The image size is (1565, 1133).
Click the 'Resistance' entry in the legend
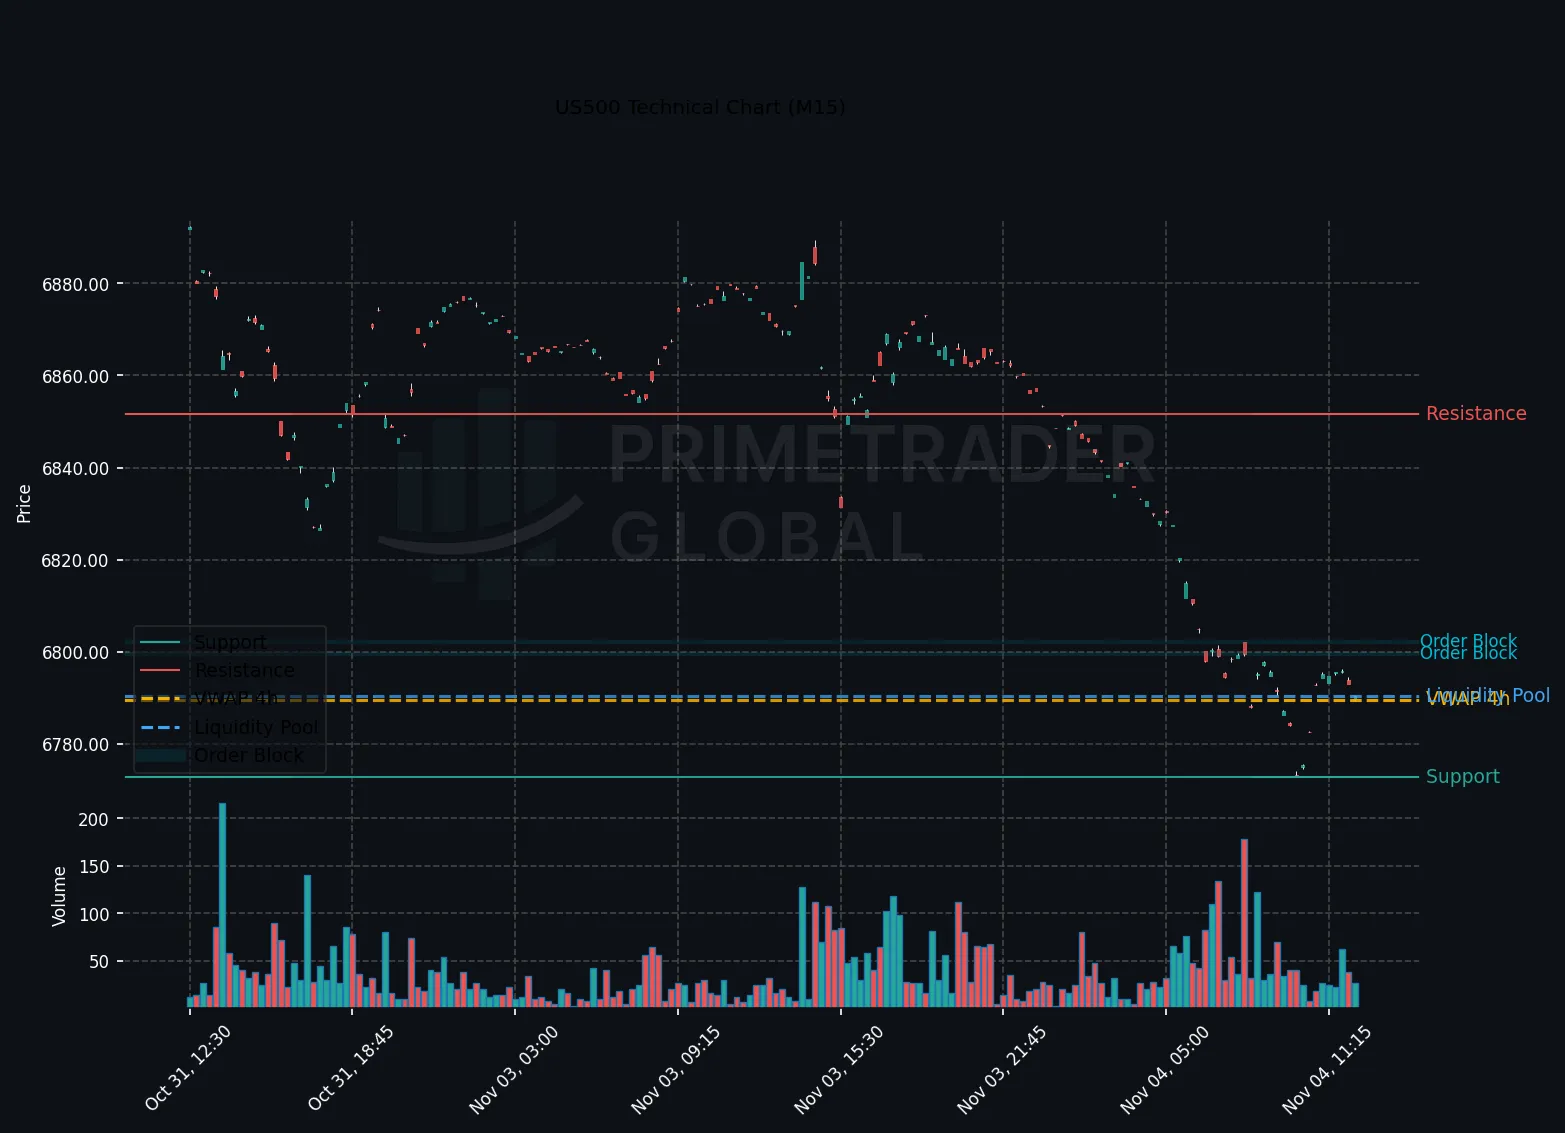pyautogui.click(x=245, y=670)
